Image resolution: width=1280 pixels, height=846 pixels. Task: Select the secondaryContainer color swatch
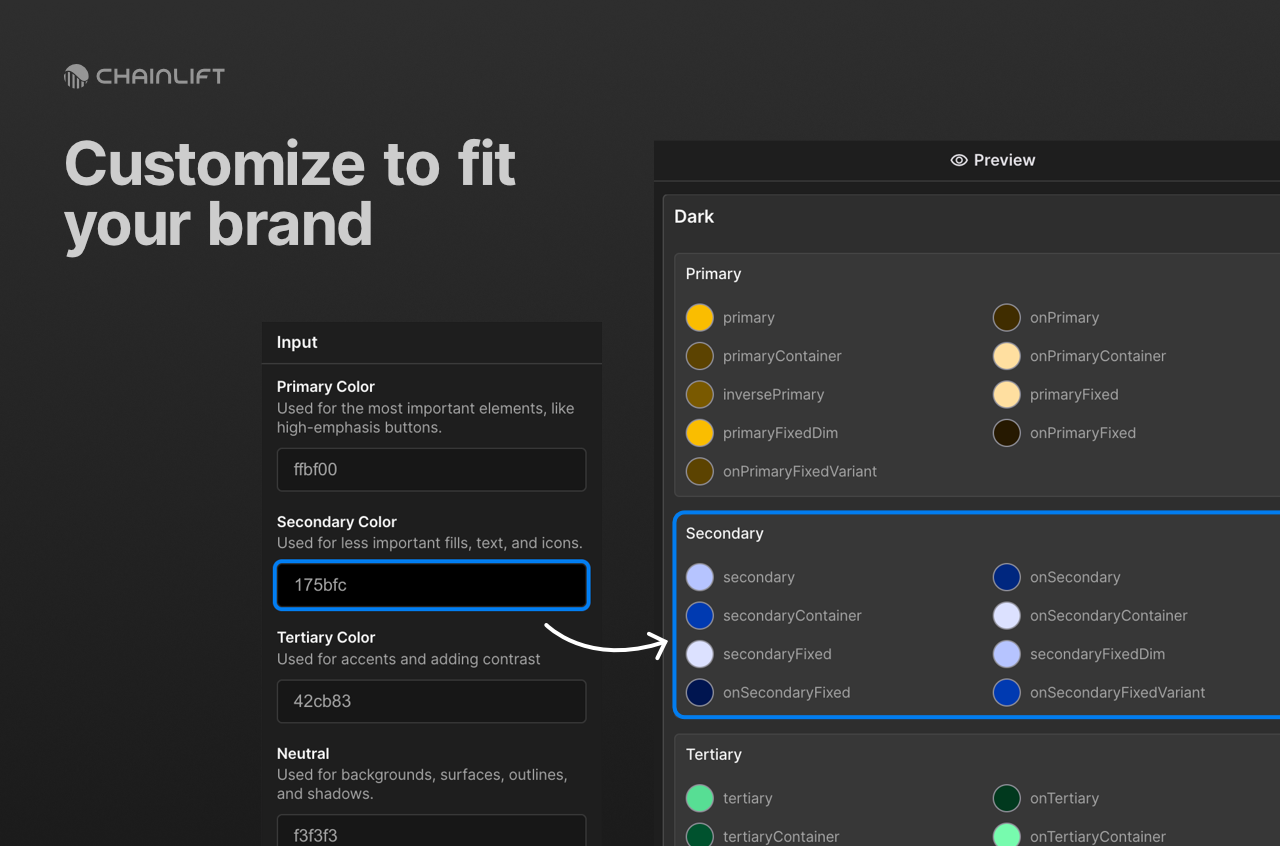700,615
